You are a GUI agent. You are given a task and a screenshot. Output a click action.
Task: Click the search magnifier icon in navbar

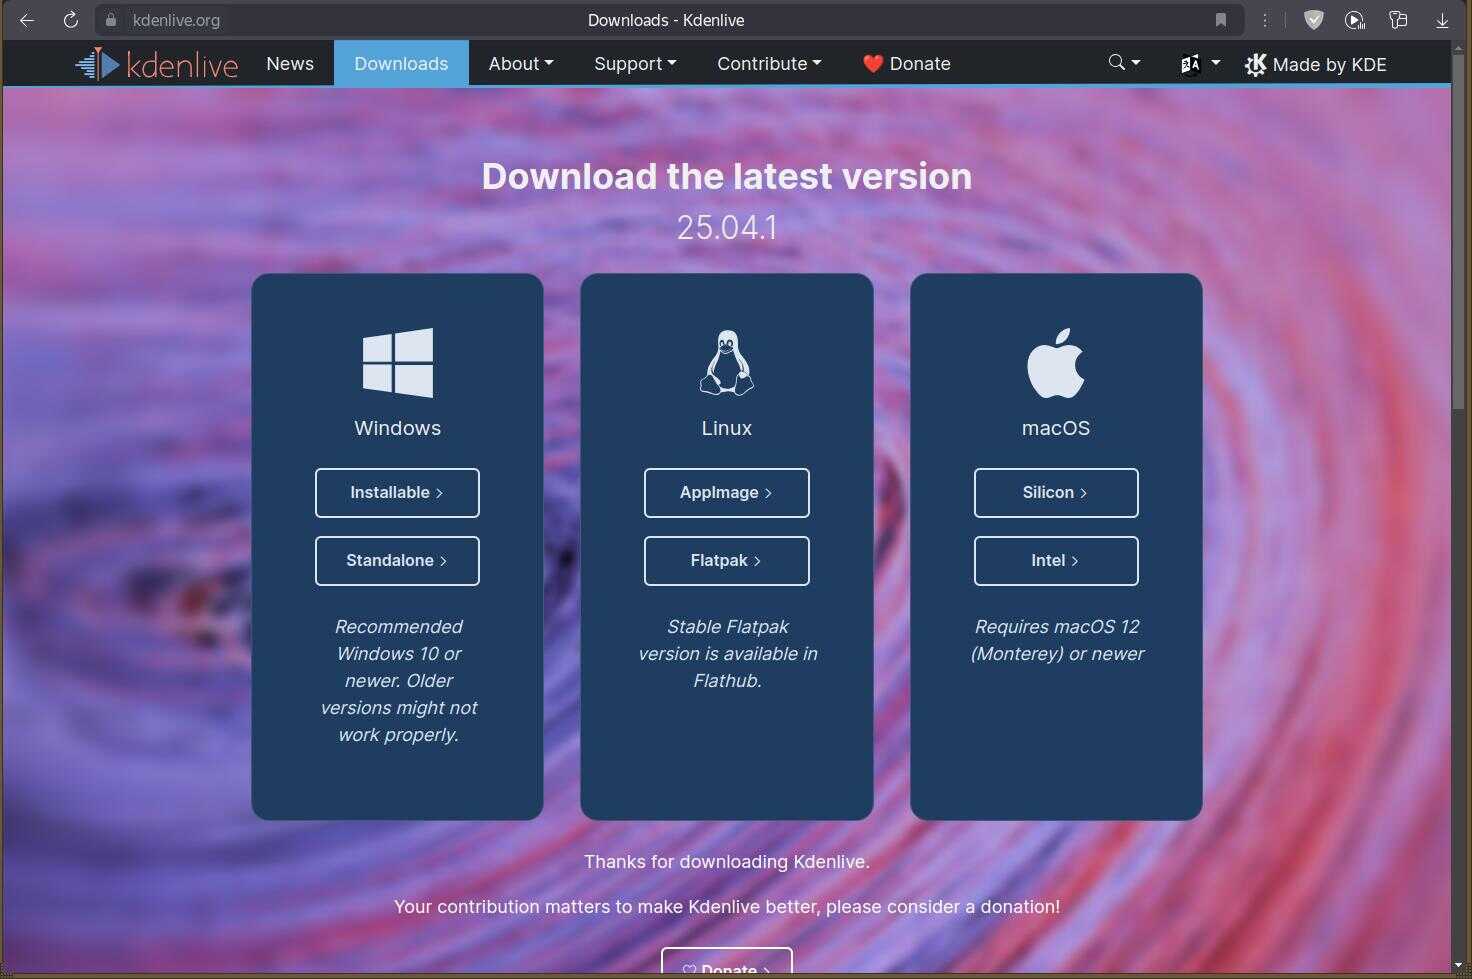[x=1117, y=62]
